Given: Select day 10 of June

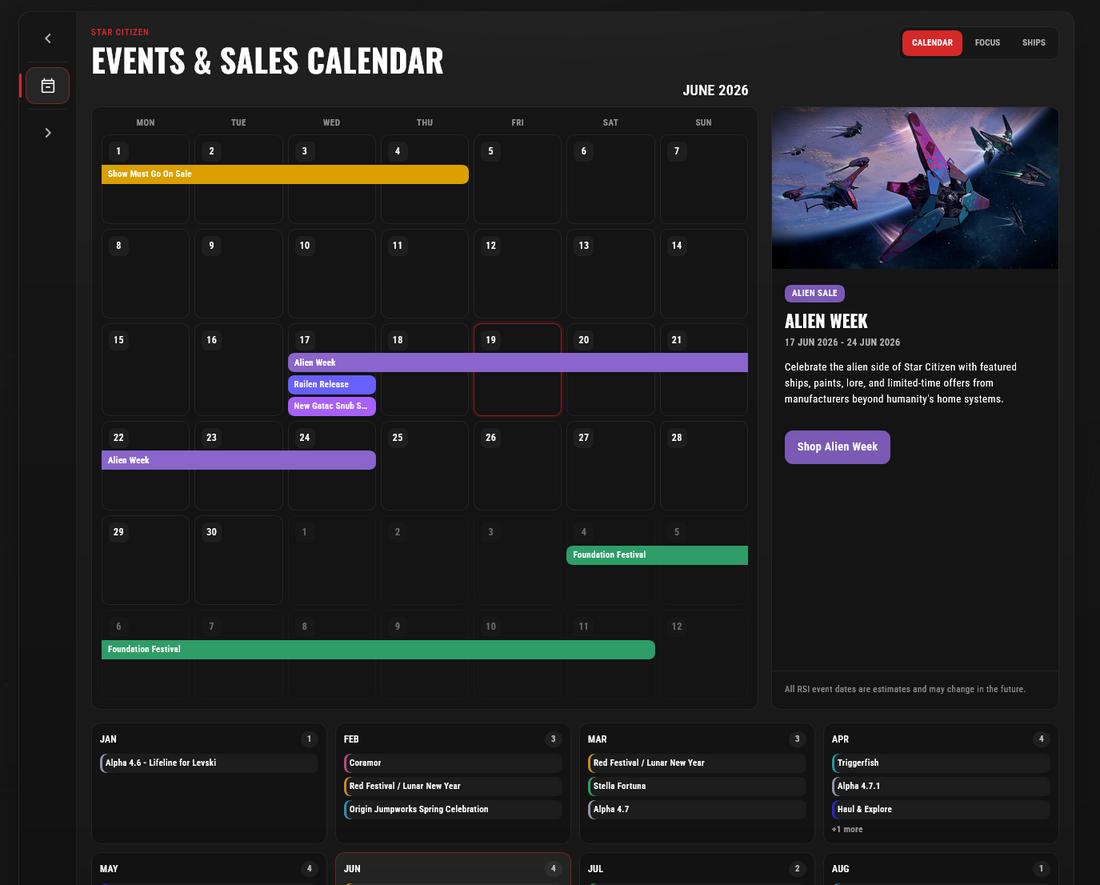Looking at the screenshot, I should coord(332,273).
